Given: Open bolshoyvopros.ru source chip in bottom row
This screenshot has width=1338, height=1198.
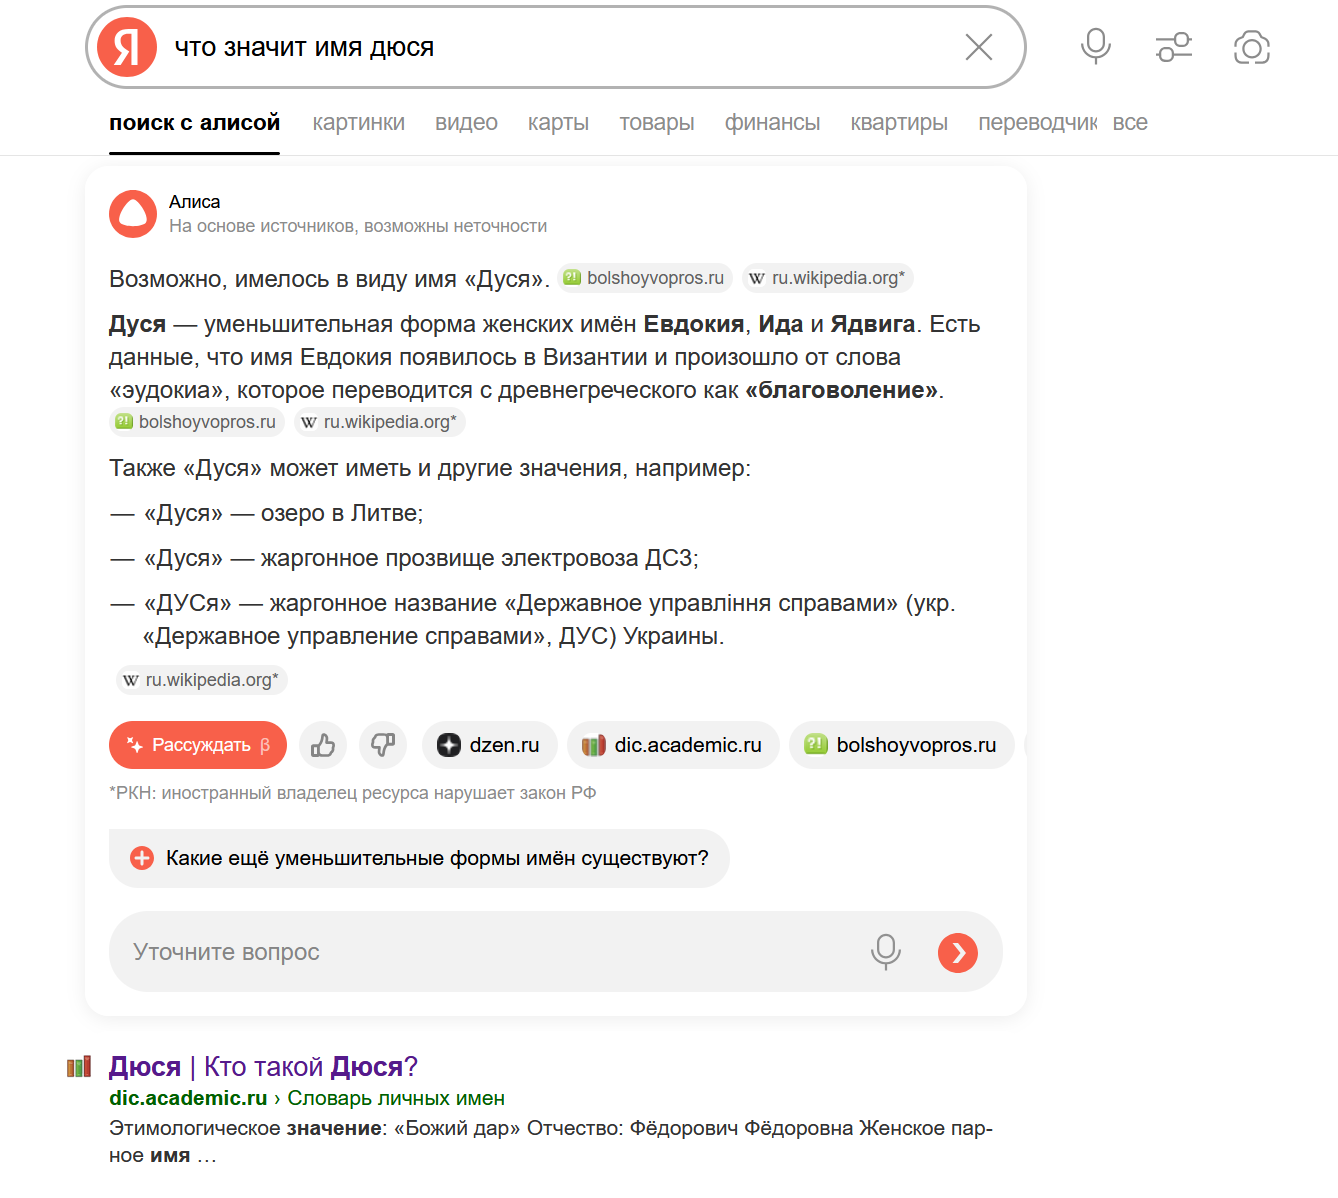Looking at the screenshot, I should 902,745.
